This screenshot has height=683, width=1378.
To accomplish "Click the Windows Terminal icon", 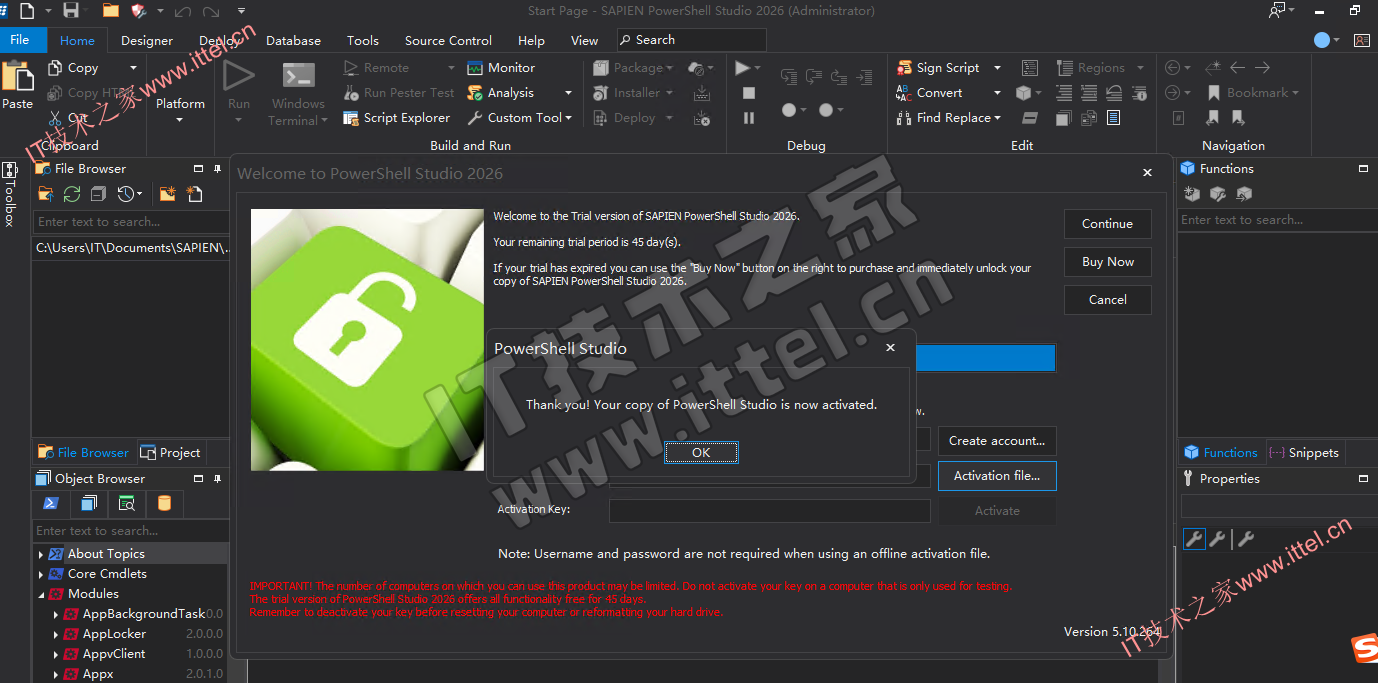I will pos(298,76).
